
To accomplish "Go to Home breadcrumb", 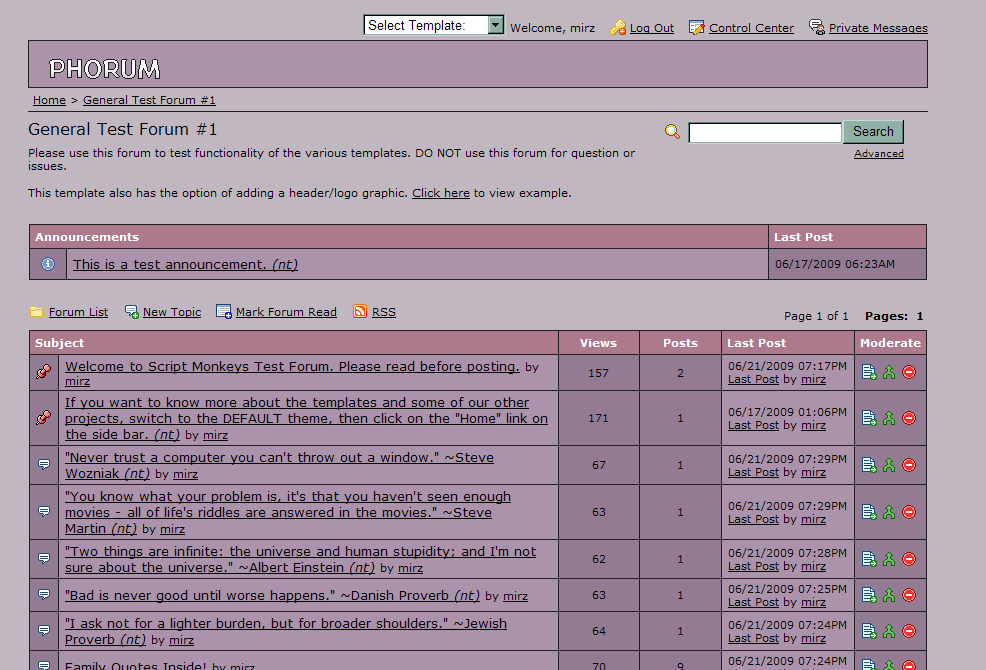I will [x=49, y=100].
